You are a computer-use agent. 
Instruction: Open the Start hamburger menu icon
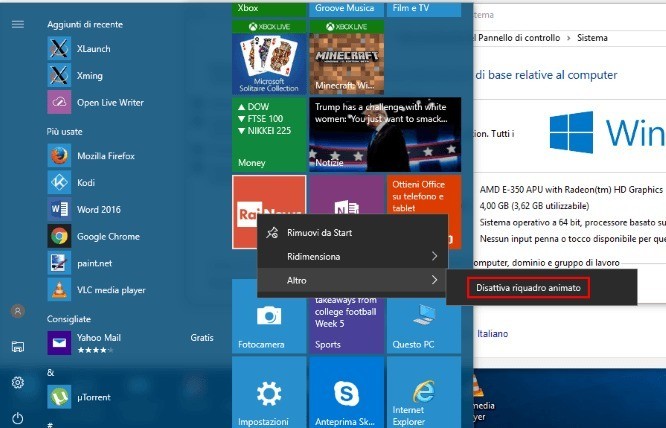click(18, 24)
